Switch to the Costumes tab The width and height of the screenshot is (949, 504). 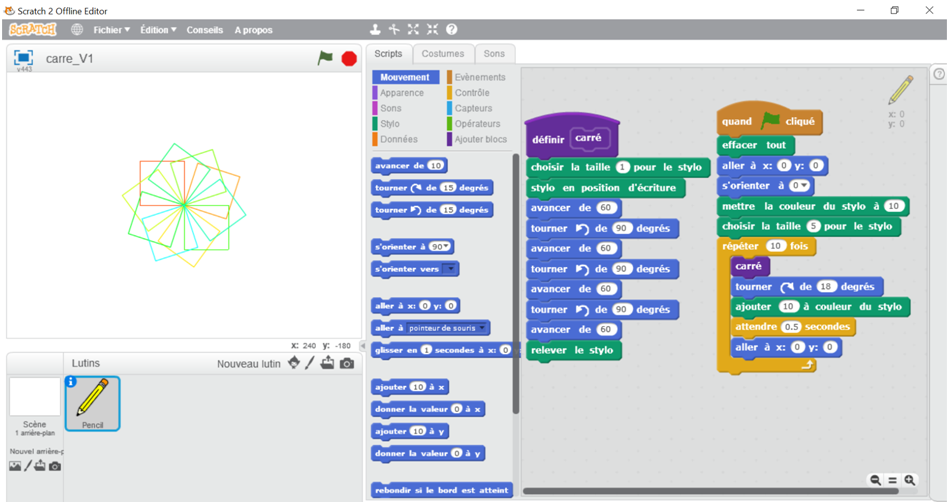pyautogui.click(x=442, y=54)
